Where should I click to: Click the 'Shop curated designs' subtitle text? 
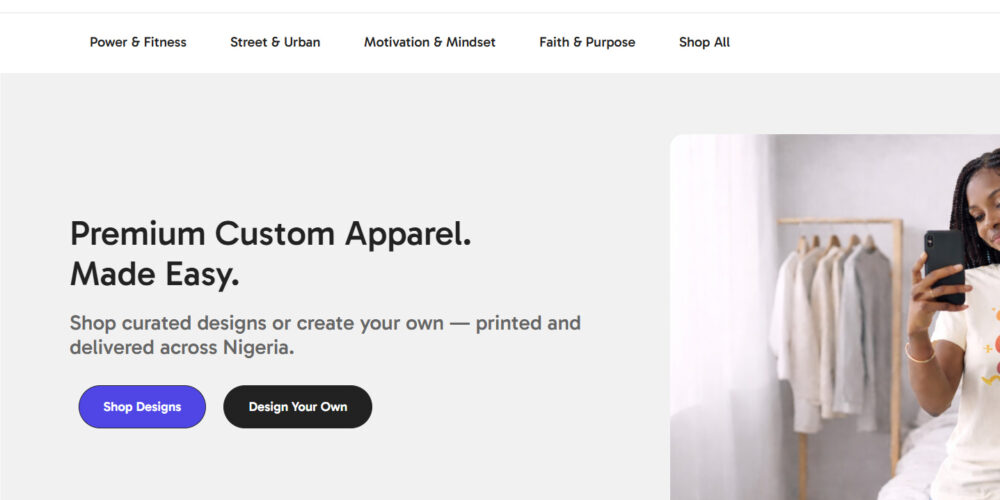pos(325,324)
